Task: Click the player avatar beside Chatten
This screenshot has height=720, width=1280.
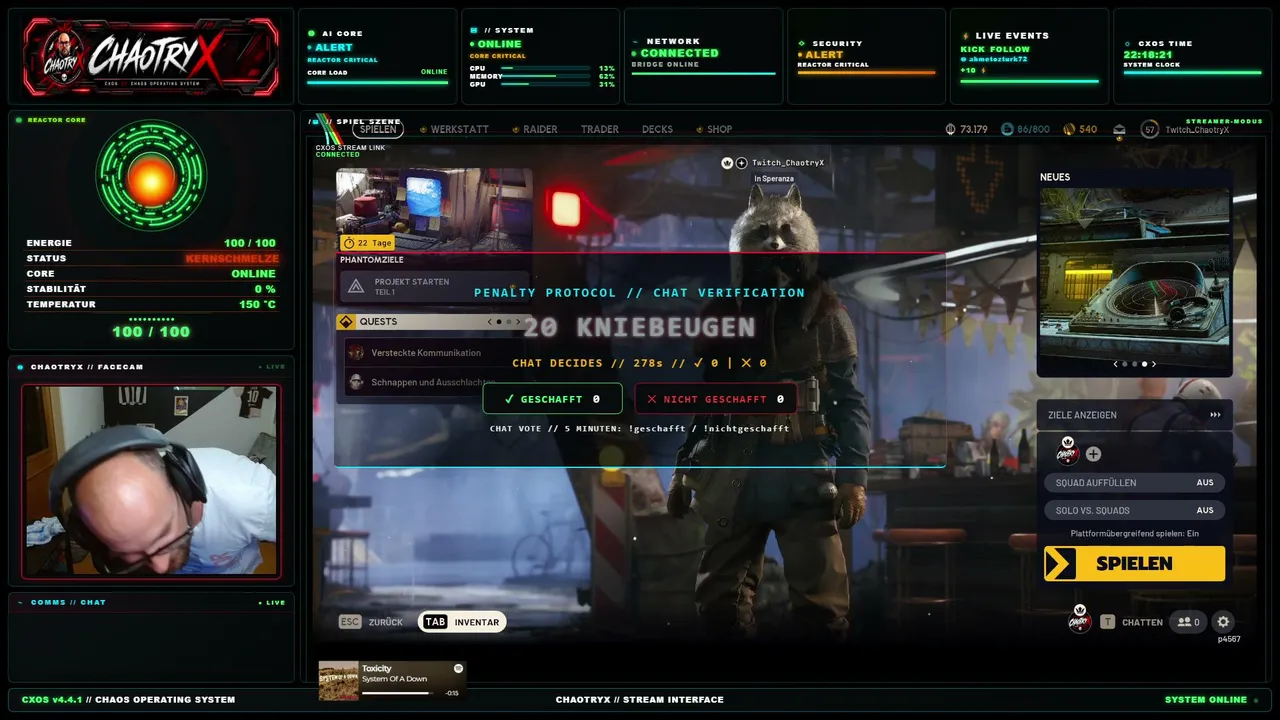Action: pos(1079,619)
